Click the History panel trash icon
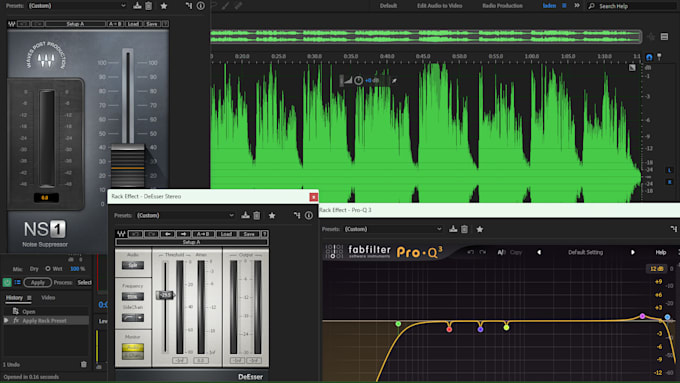 point(84,364)
